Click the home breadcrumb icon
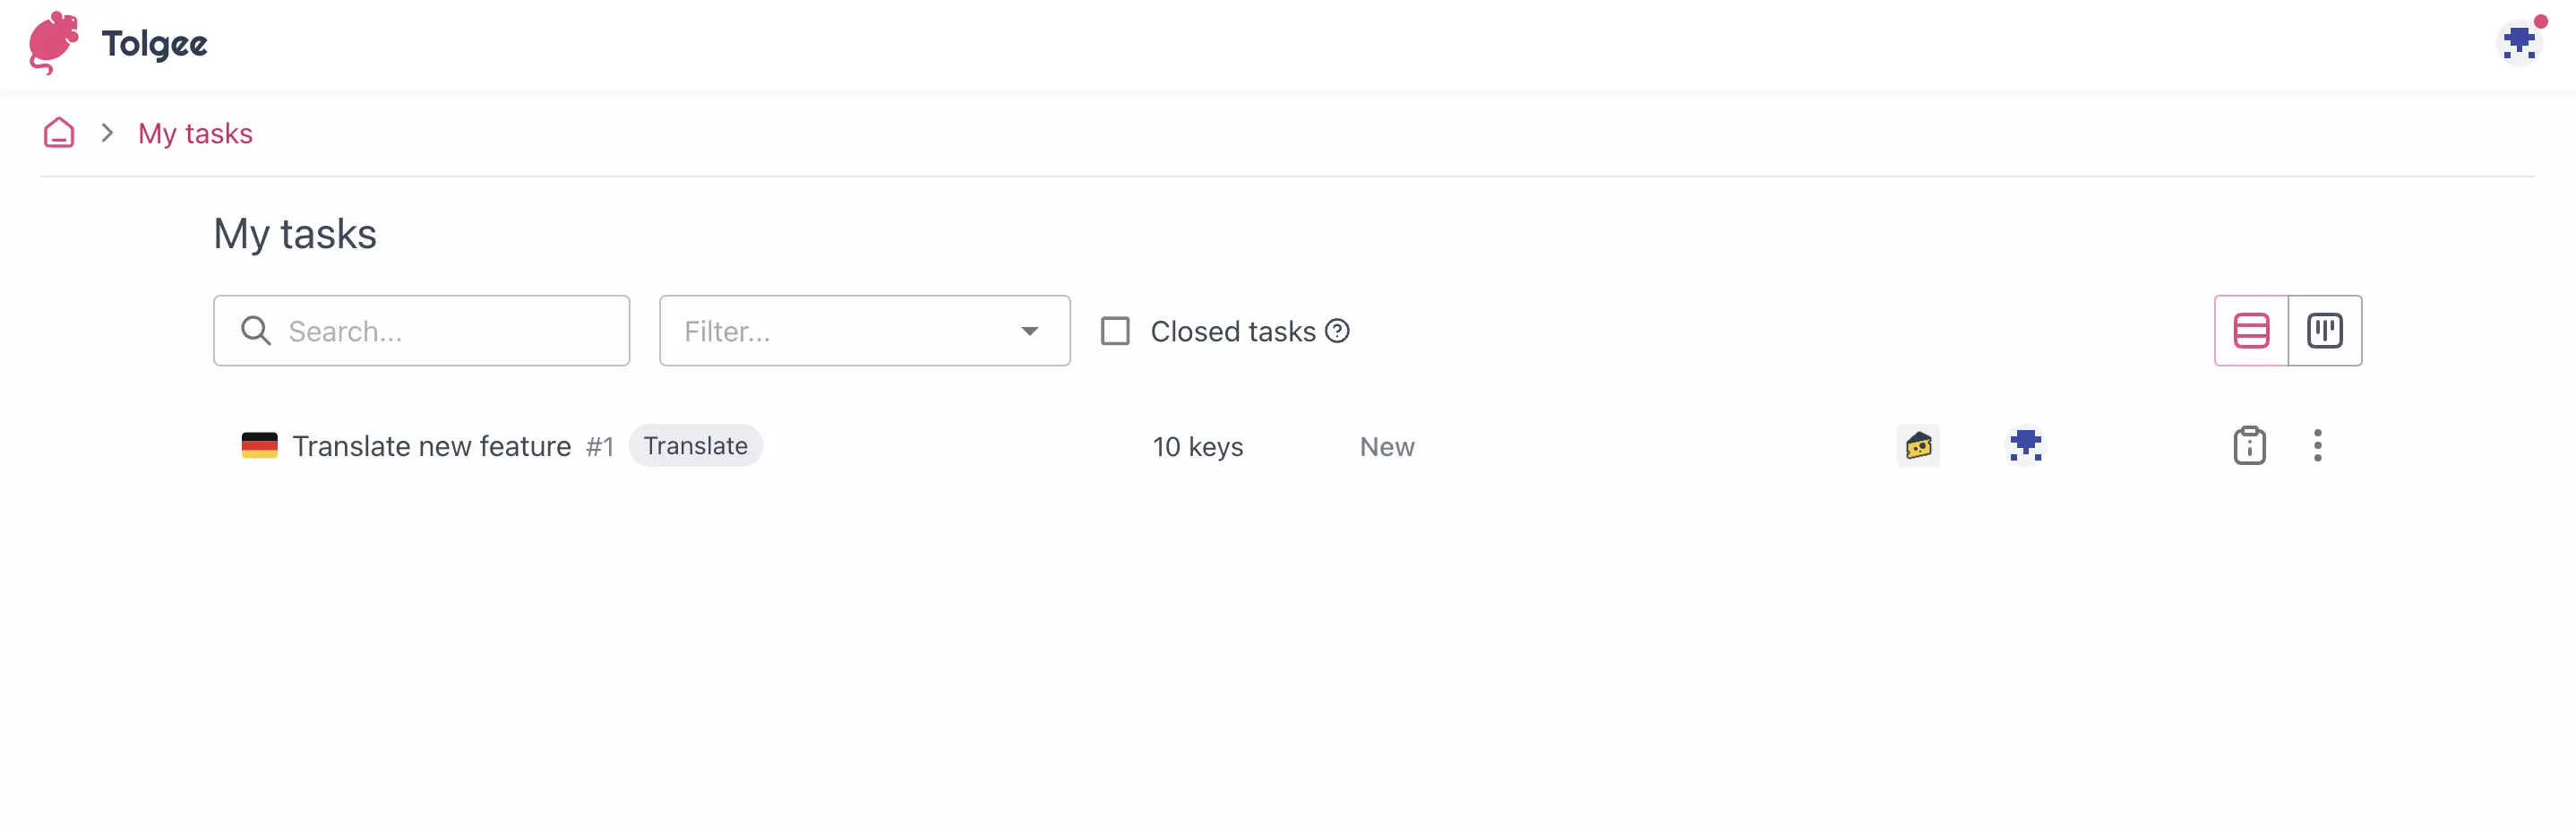 [59, 132]
